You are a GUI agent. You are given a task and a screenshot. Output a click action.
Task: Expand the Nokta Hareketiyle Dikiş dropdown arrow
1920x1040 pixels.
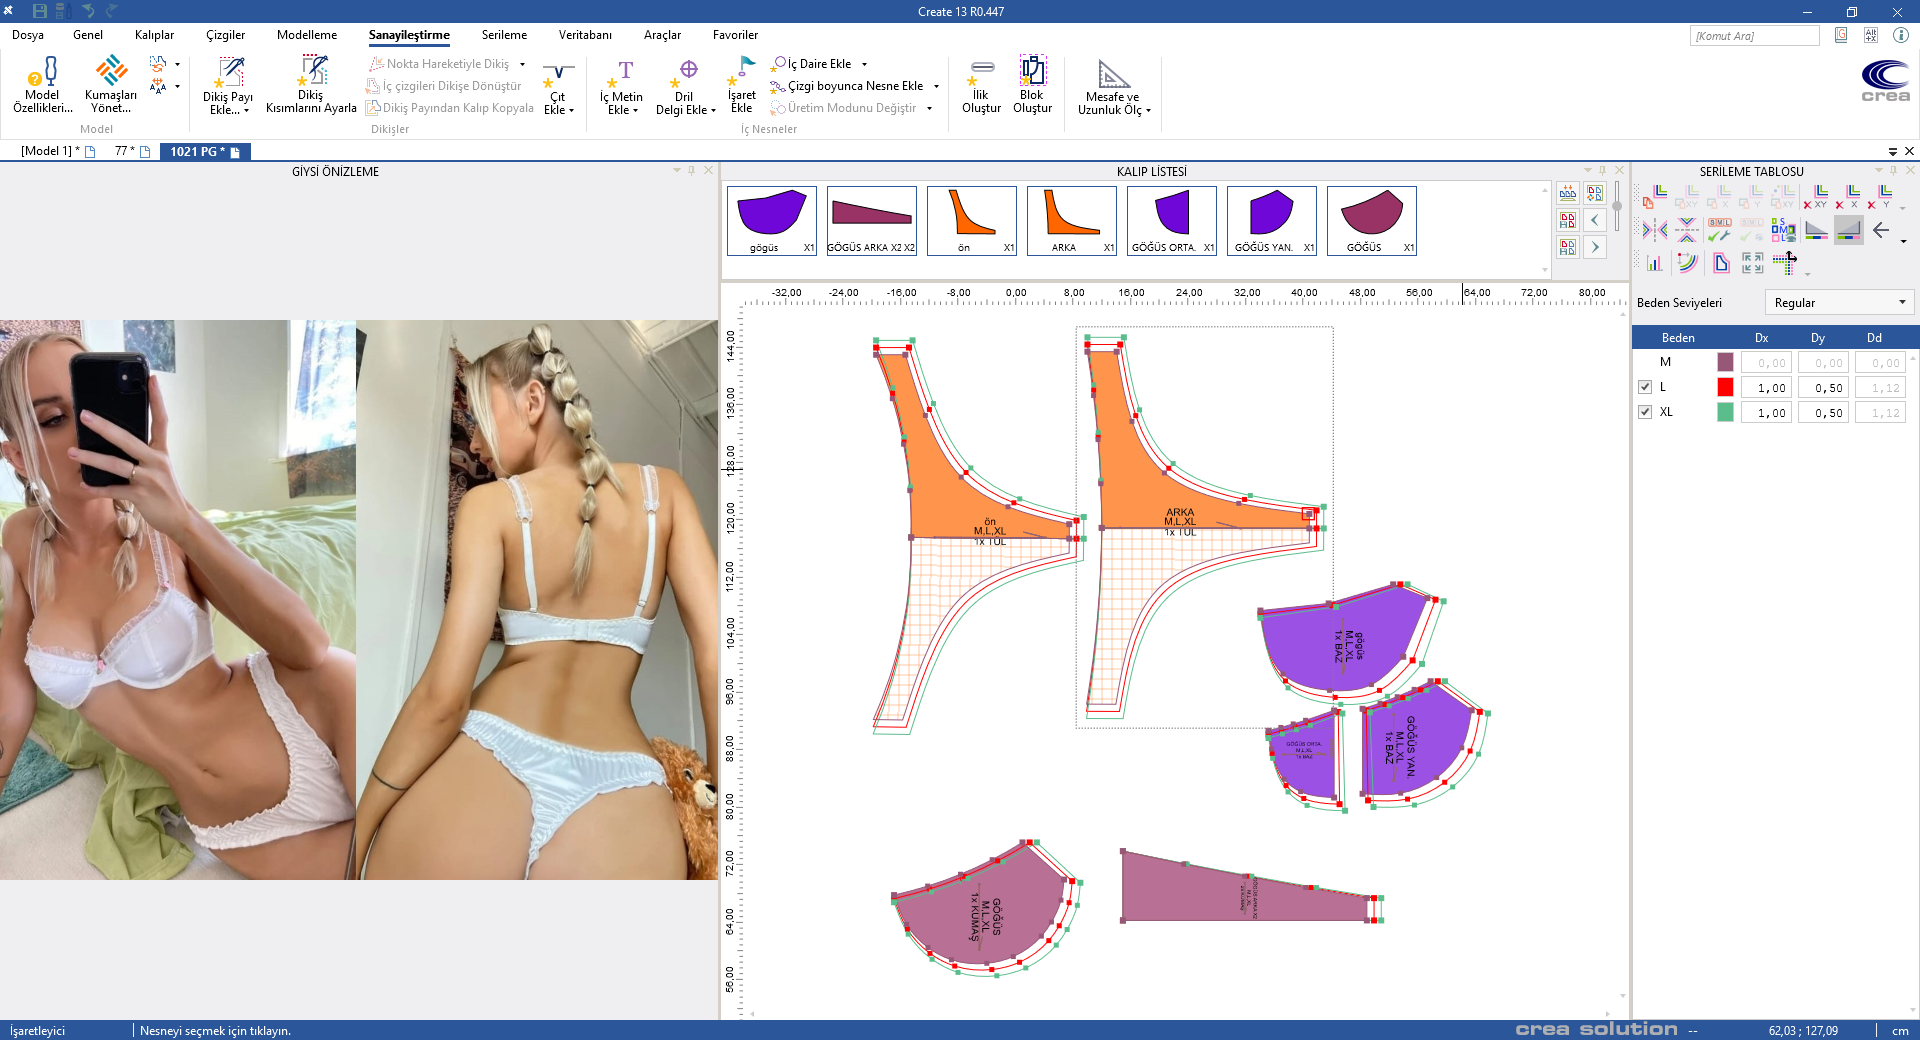click(522, 64)
